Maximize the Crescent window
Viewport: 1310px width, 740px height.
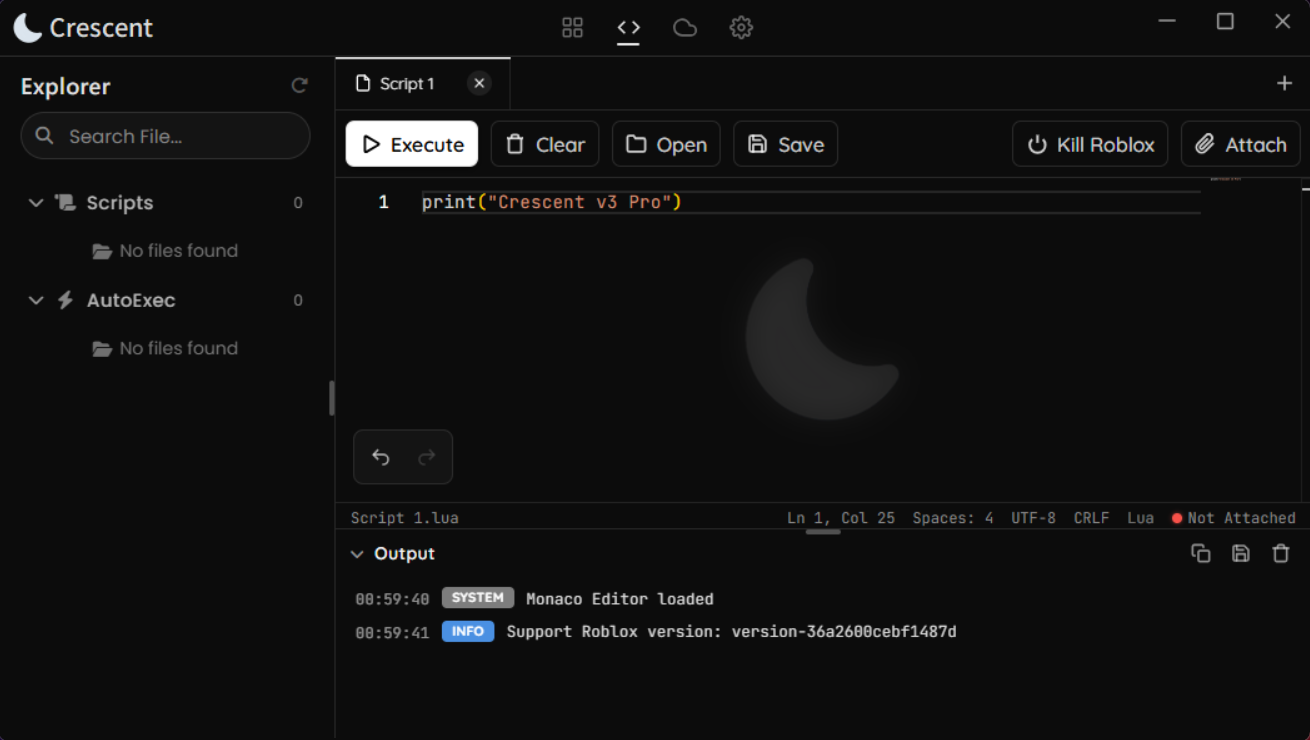[1225, 21]
